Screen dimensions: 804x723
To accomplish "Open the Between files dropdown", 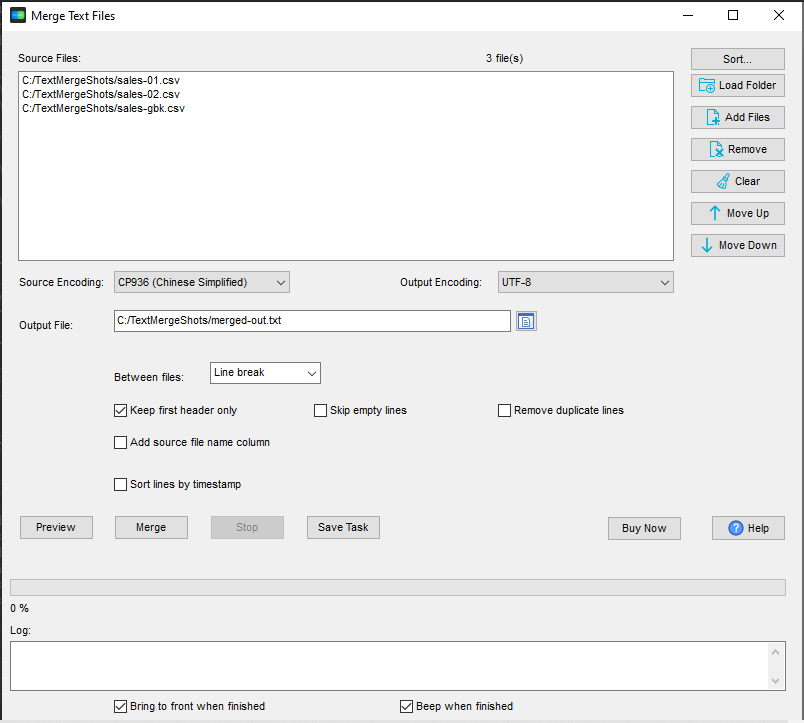I will pos(265,373).
